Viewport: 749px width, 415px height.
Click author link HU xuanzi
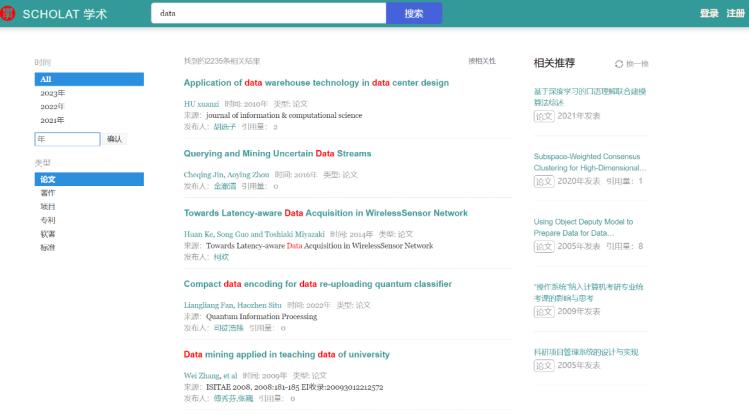pos(201,104)
